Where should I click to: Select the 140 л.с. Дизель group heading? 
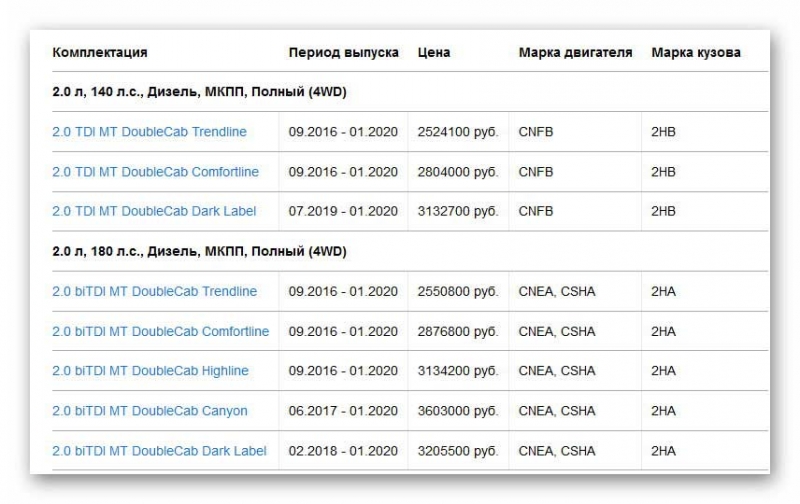(x=199, y=92)
